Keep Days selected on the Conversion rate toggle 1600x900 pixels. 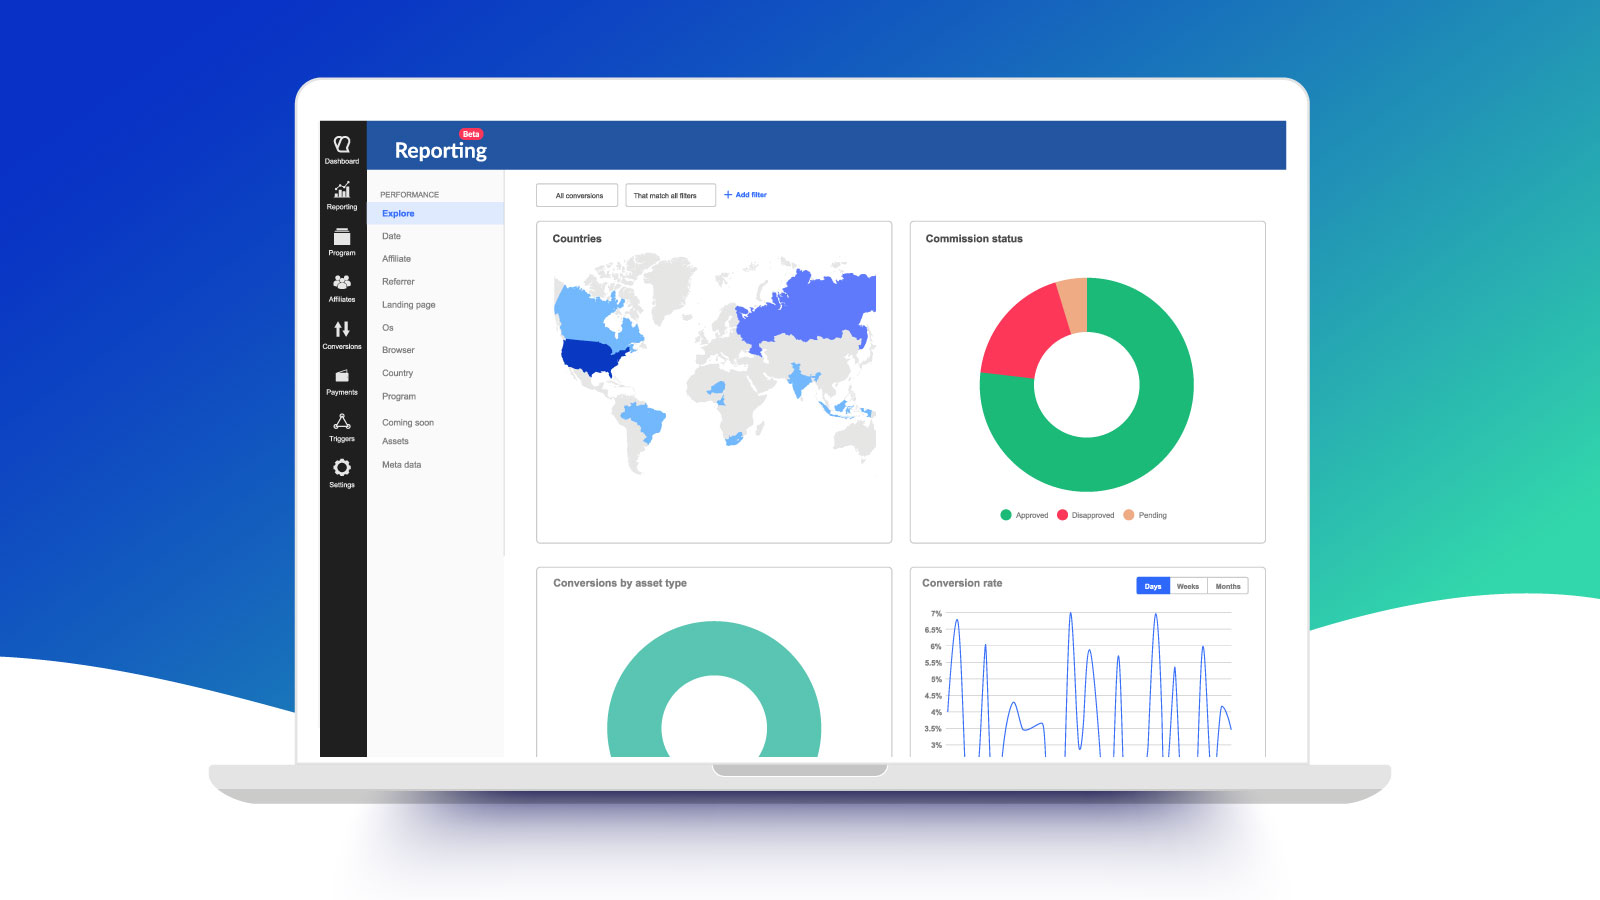pyautogui.click(x=1152, y=586)
